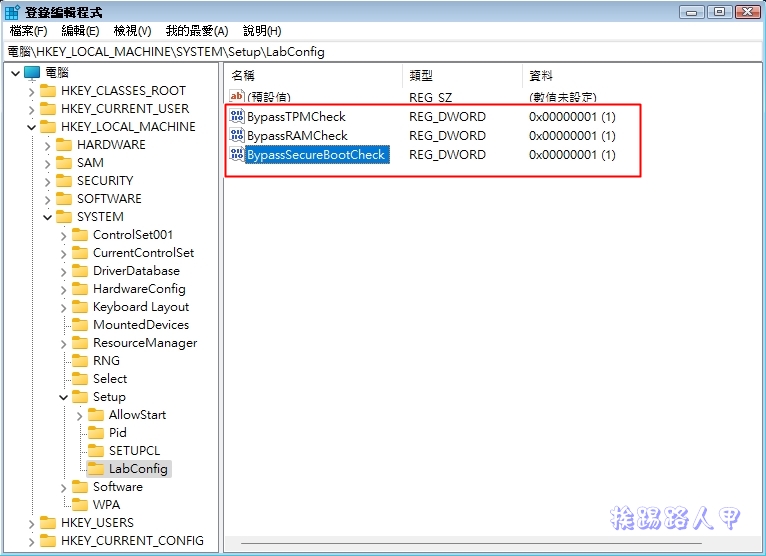
Task: Click the SECURITY folder icon
Action: (64, 181)
